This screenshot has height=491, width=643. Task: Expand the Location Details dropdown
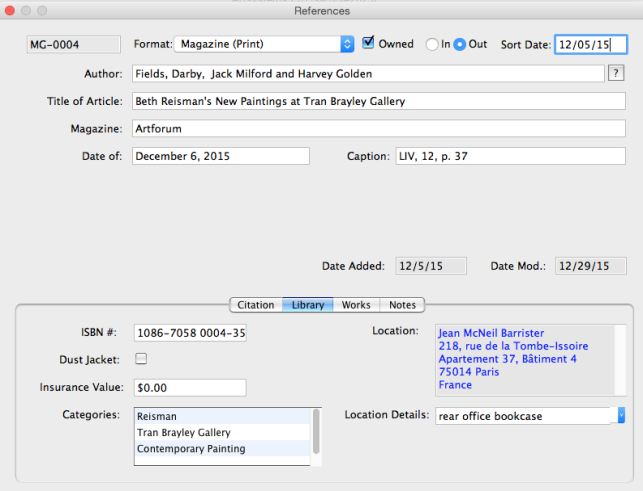point(621,415)
